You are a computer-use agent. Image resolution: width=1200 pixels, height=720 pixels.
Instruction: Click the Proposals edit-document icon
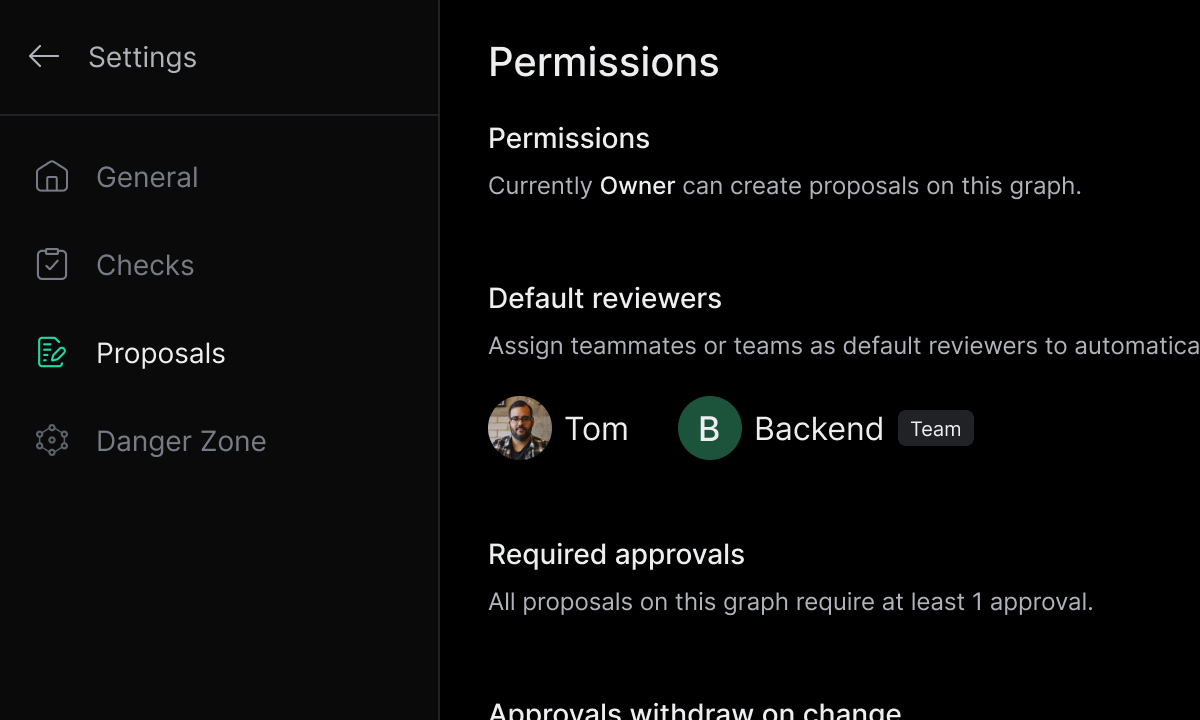pyautogui.click(x=52, y=353)
